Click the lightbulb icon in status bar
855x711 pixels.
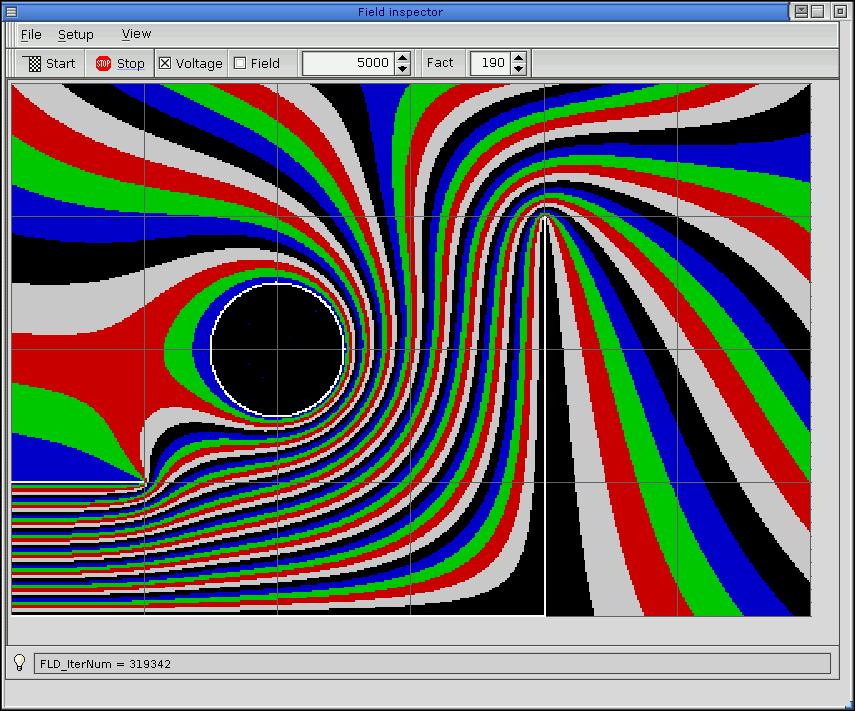19,663
